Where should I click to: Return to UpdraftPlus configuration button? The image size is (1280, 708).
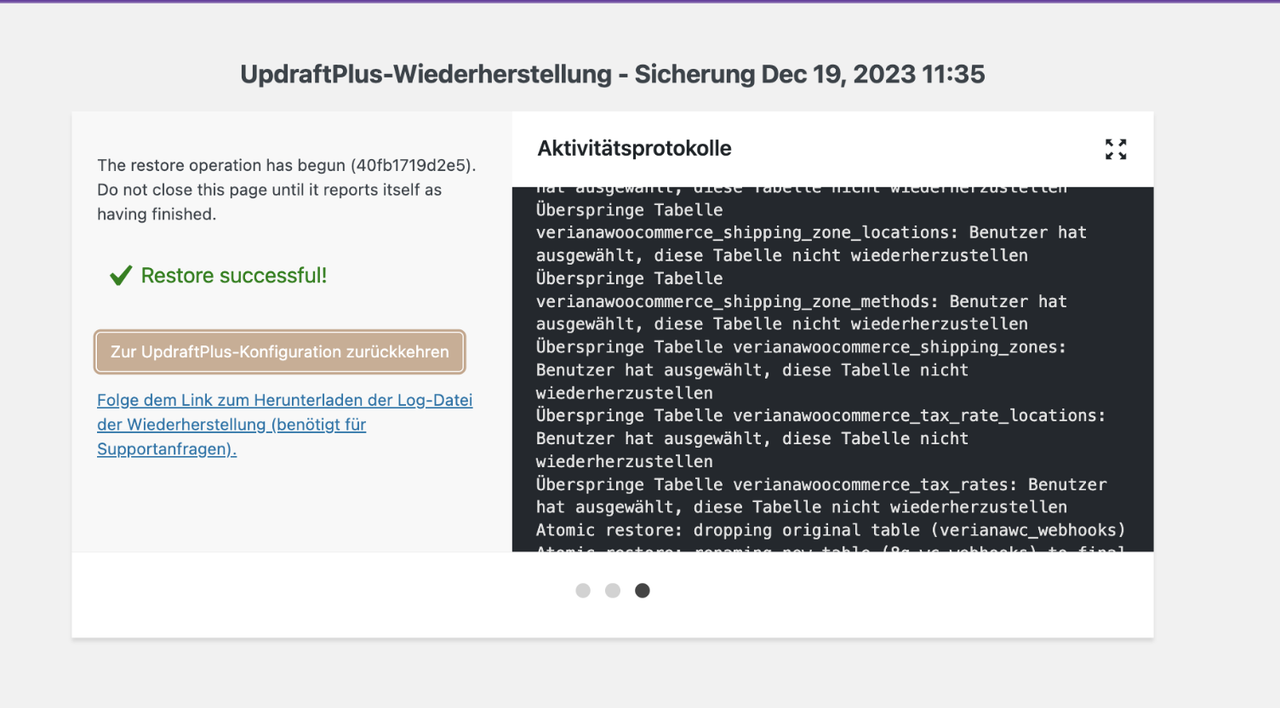(280, 352)
